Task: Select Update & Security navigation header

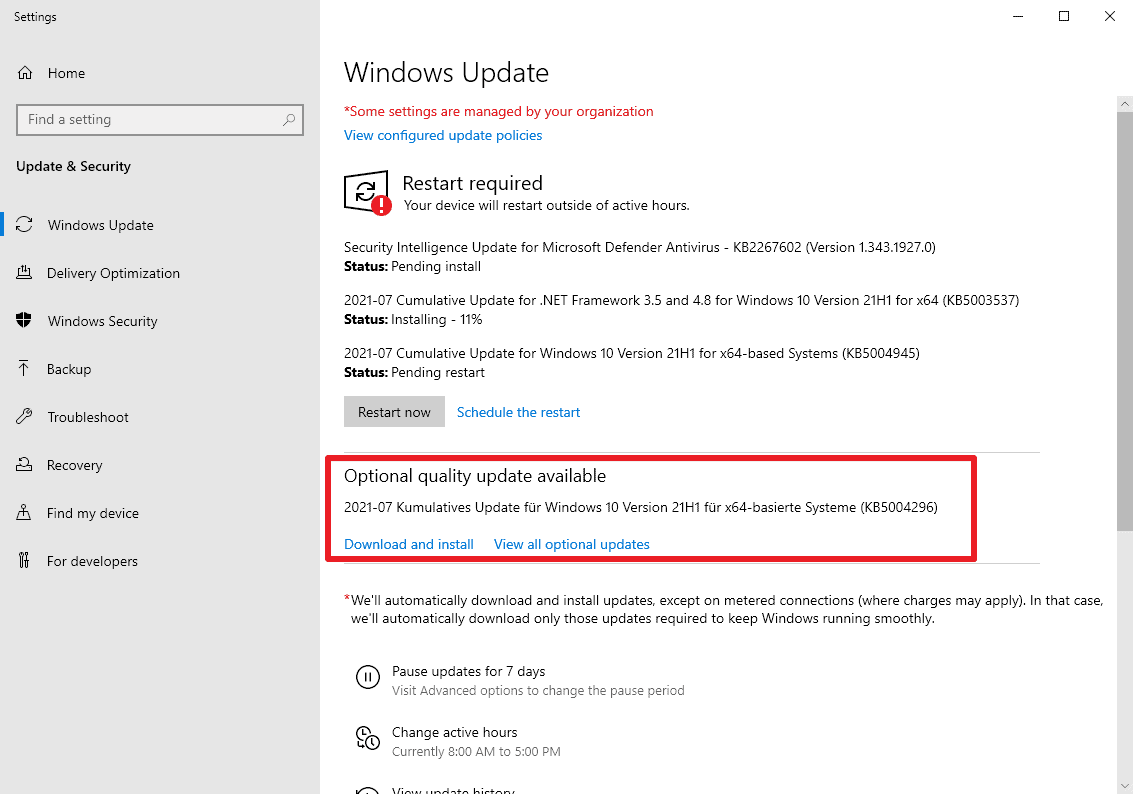Action: pos(73,166)
